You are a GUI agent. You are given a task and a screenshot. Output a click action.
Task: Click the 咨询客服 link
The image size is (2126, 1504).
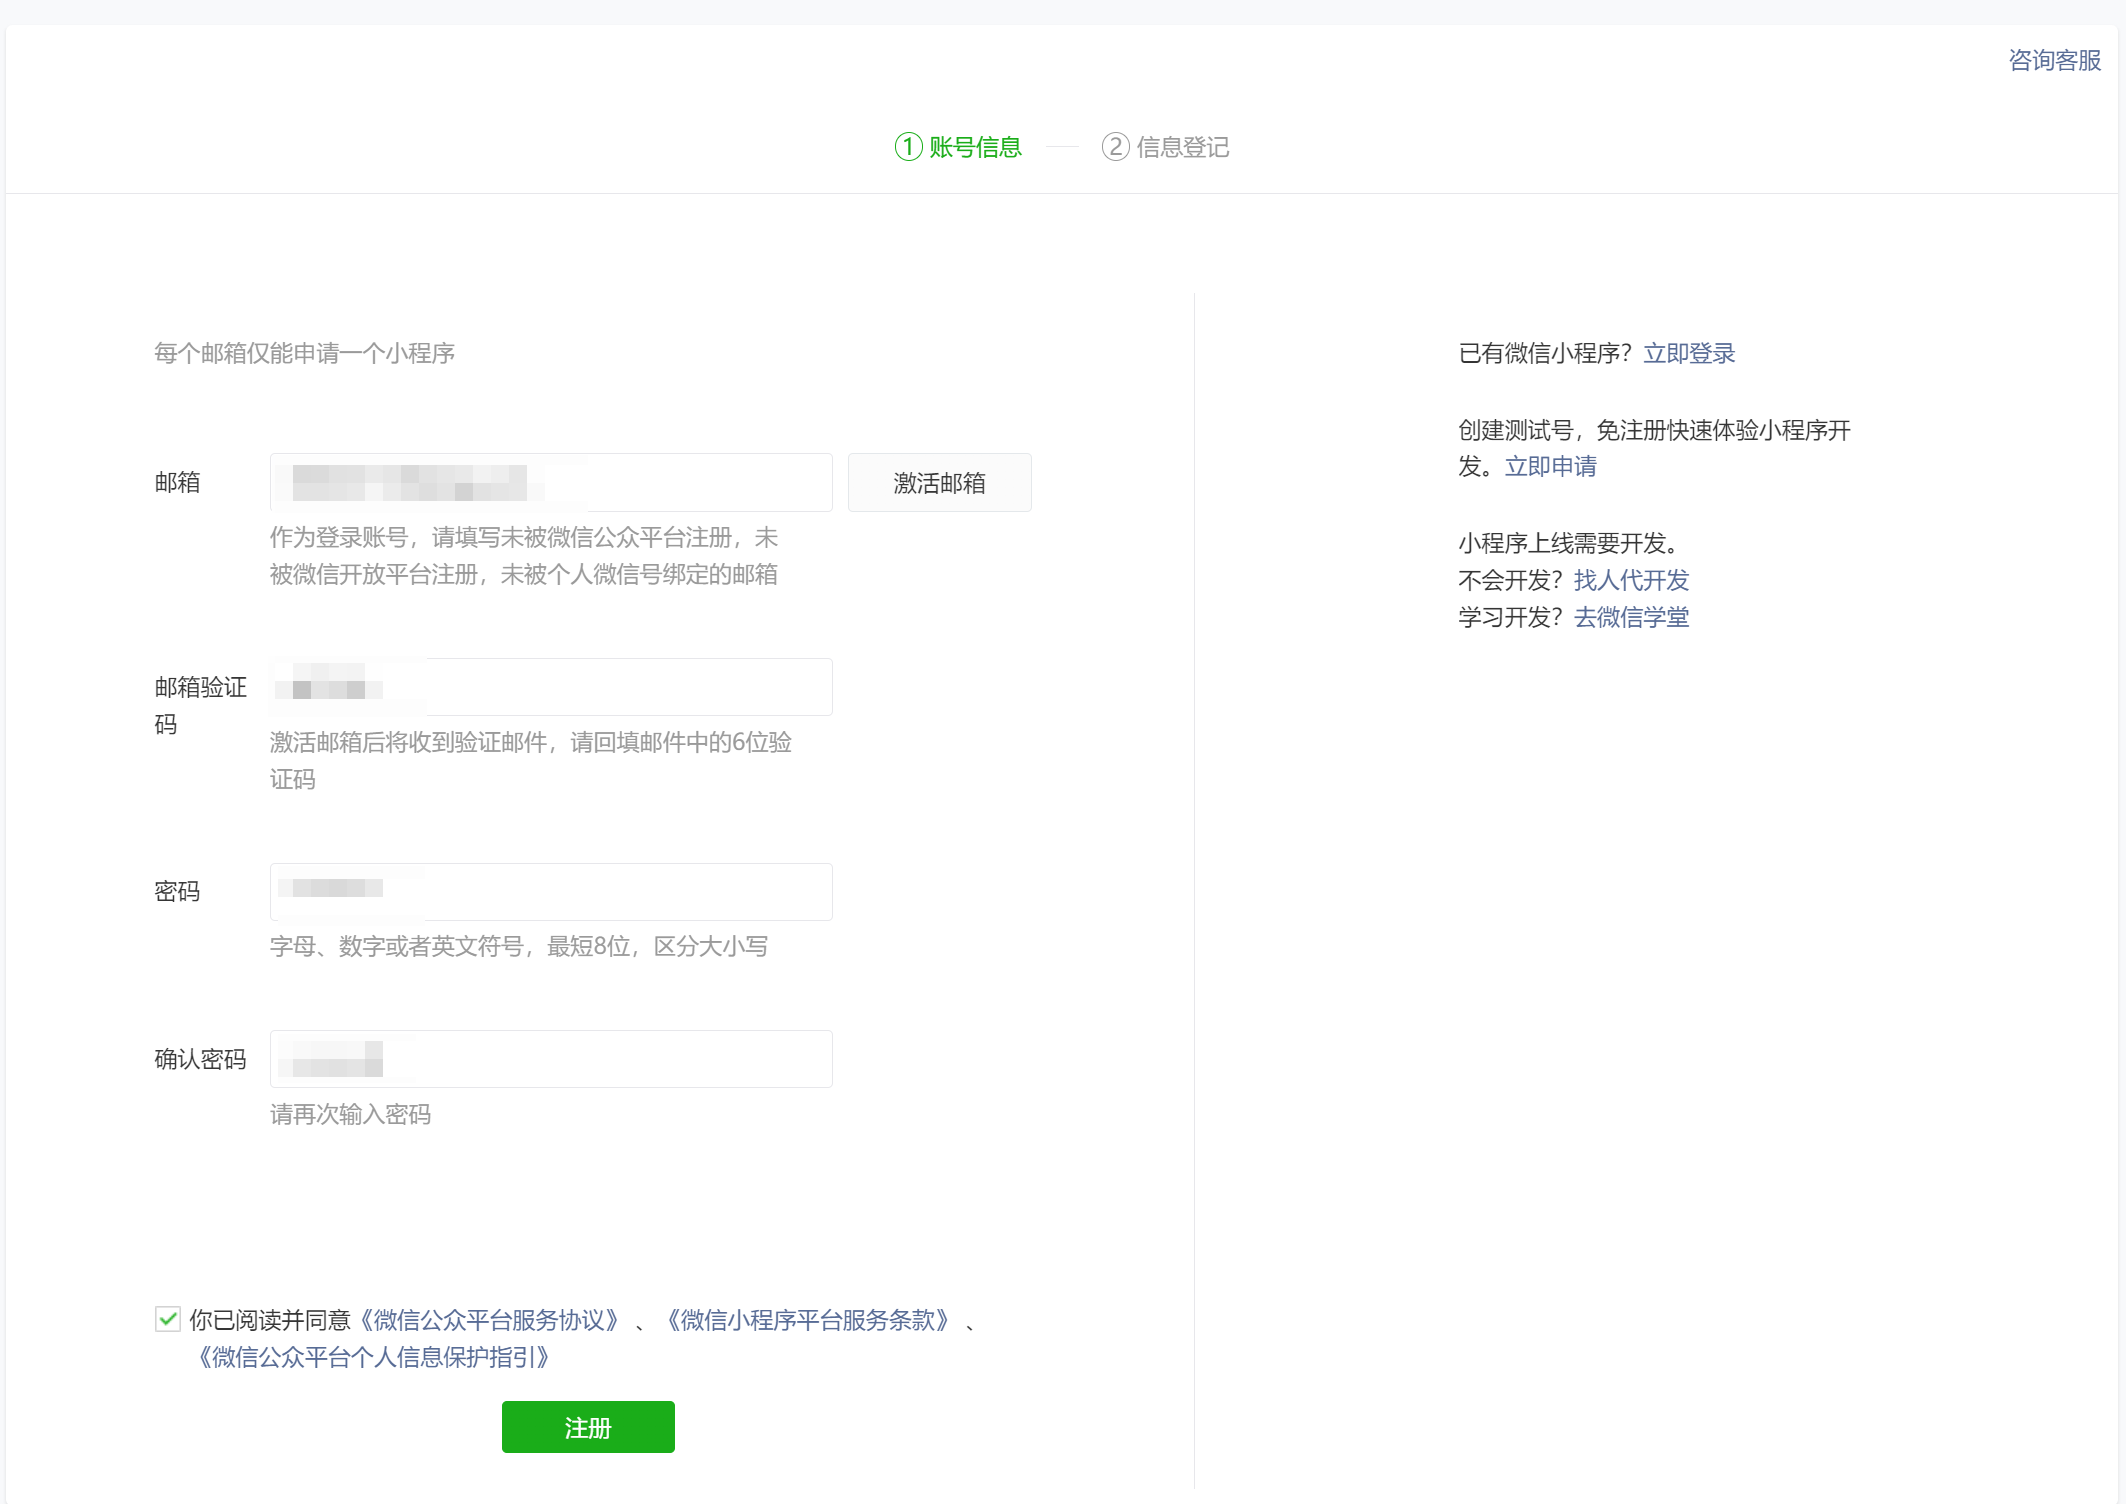coord(2054,61)
